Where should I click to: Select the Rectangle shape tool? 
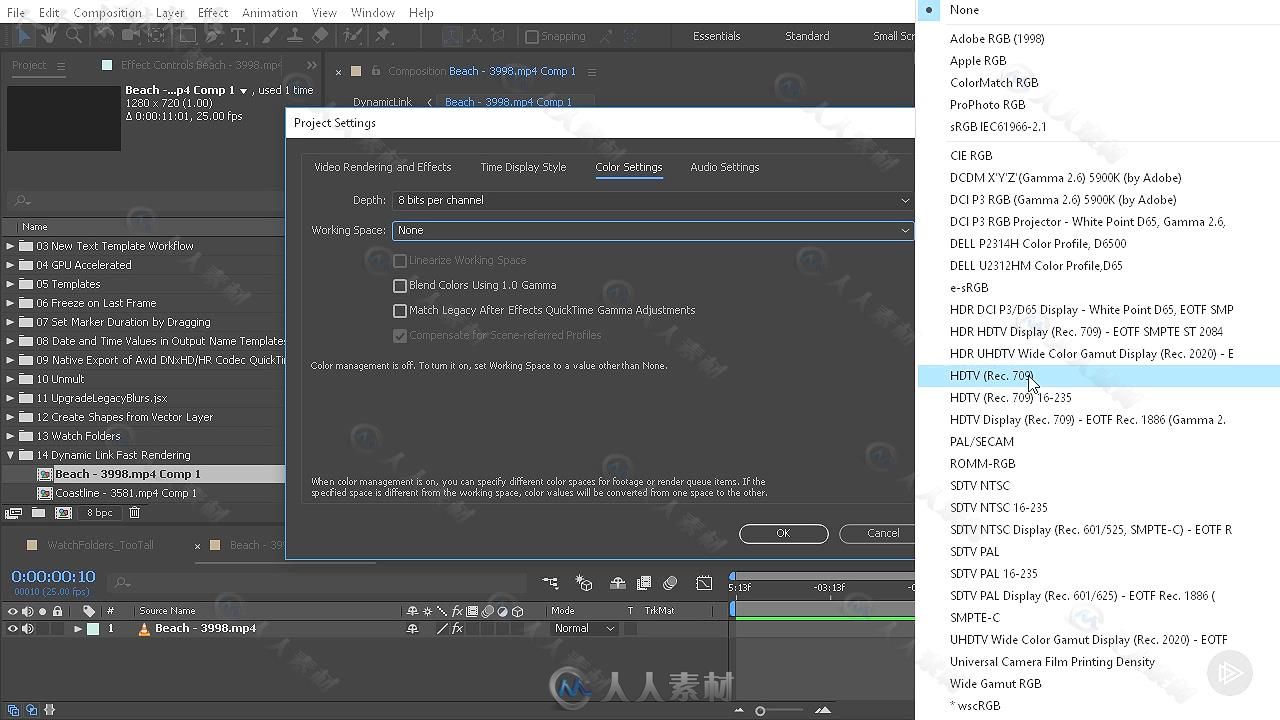point(187,36)
